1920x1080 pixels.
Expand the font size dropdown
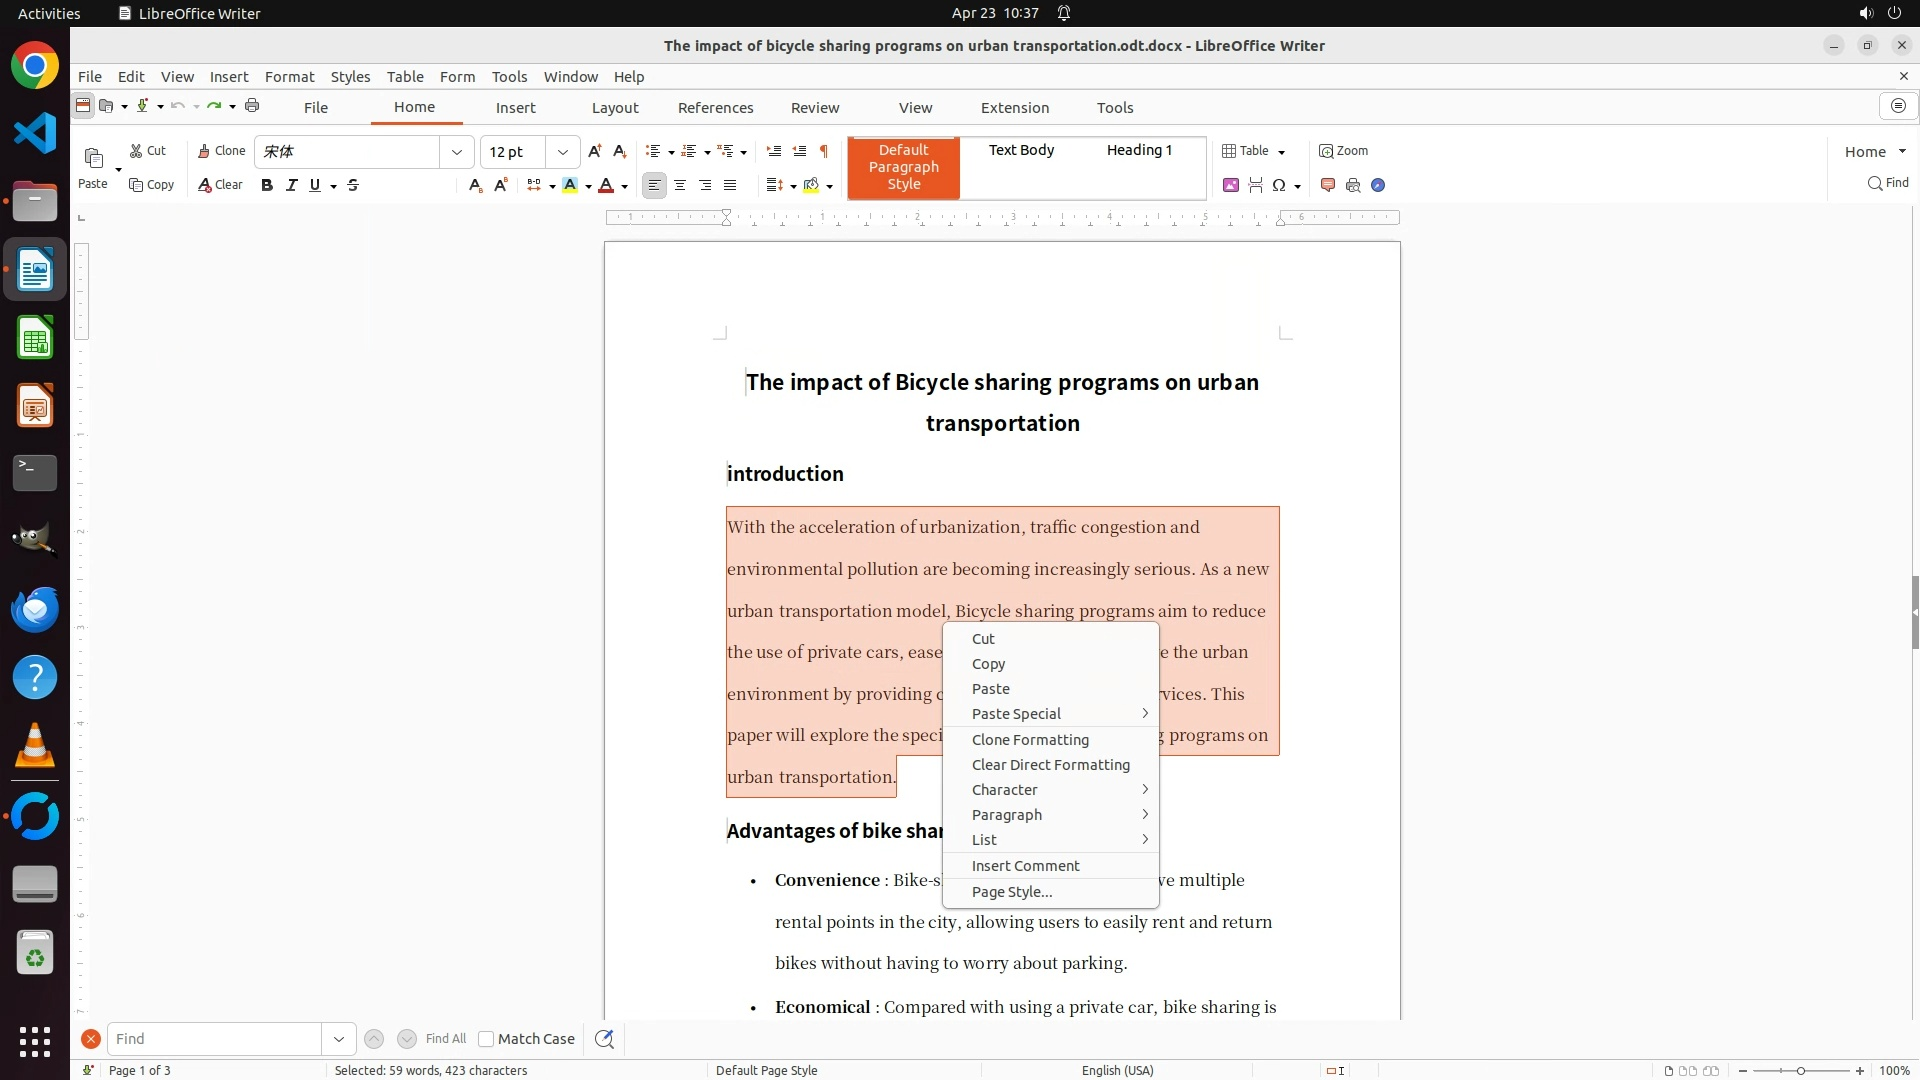pyautogui.click(x=563, y=152)
